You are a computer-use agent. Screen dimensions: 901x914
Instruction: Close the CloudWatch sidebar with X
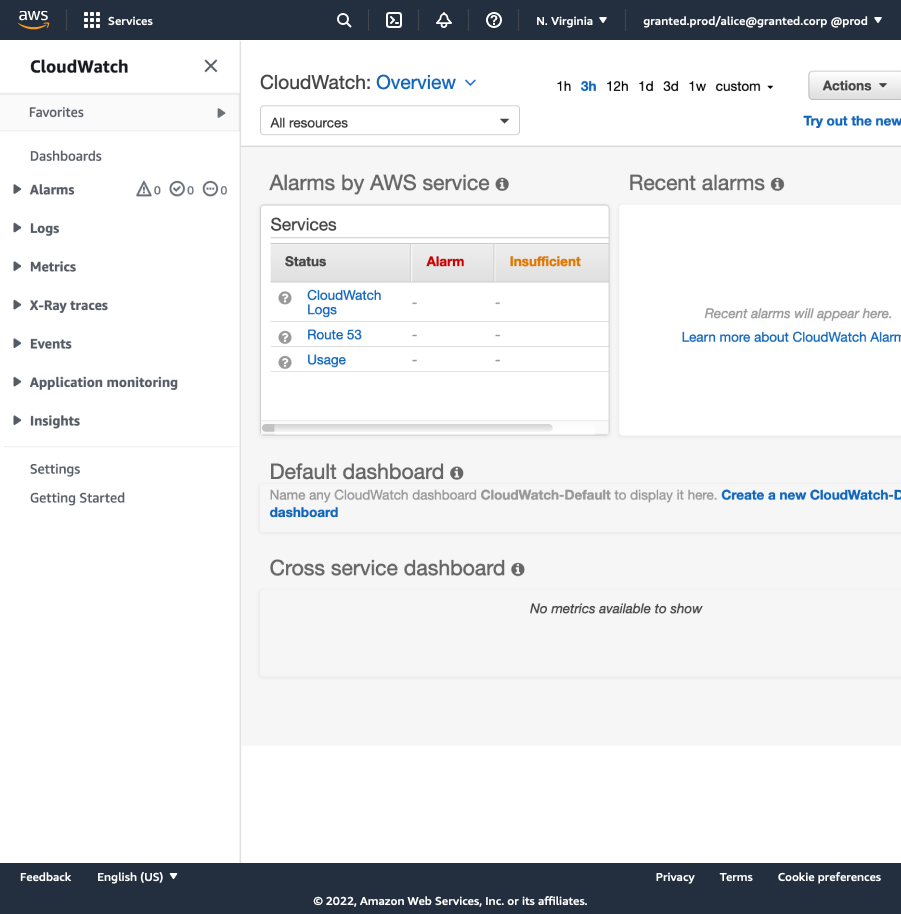[211, 66]
